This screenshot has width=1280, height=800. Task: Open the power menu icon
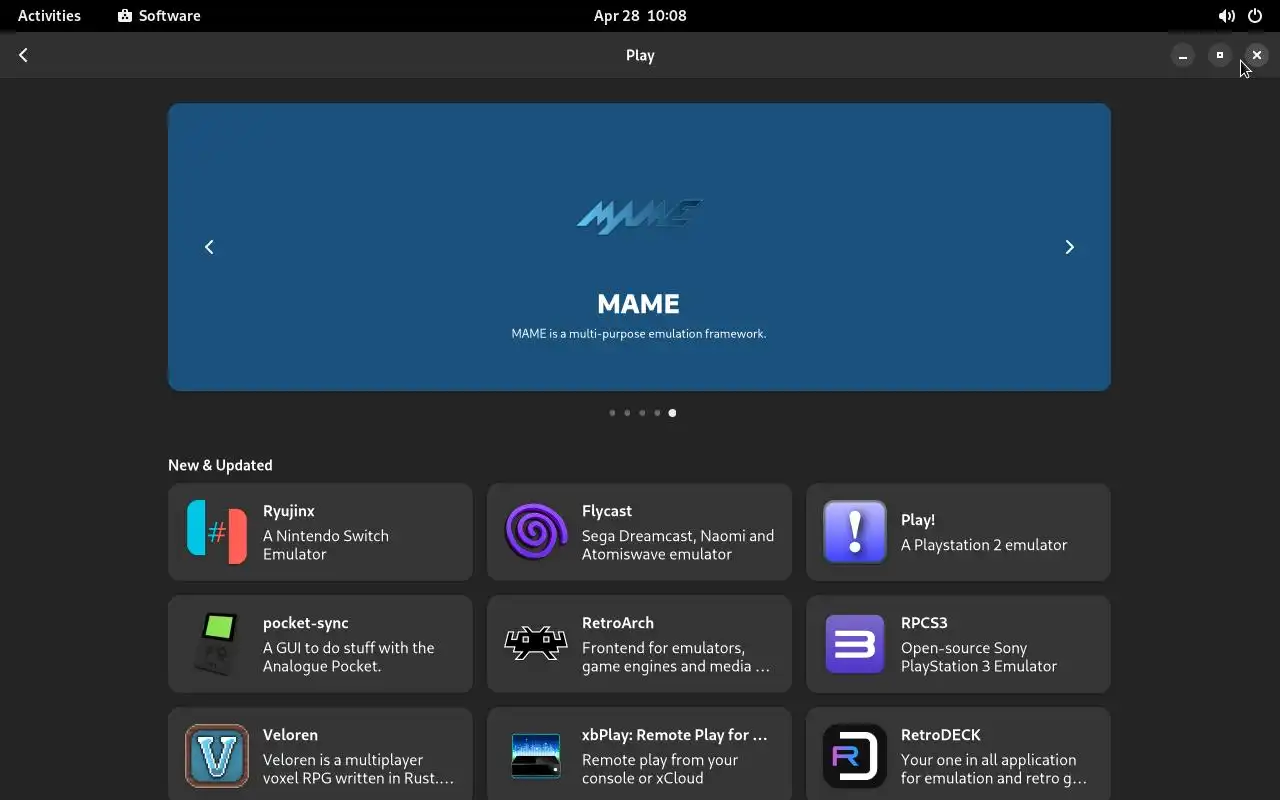pyautogui.click(x=1255, y=16)
